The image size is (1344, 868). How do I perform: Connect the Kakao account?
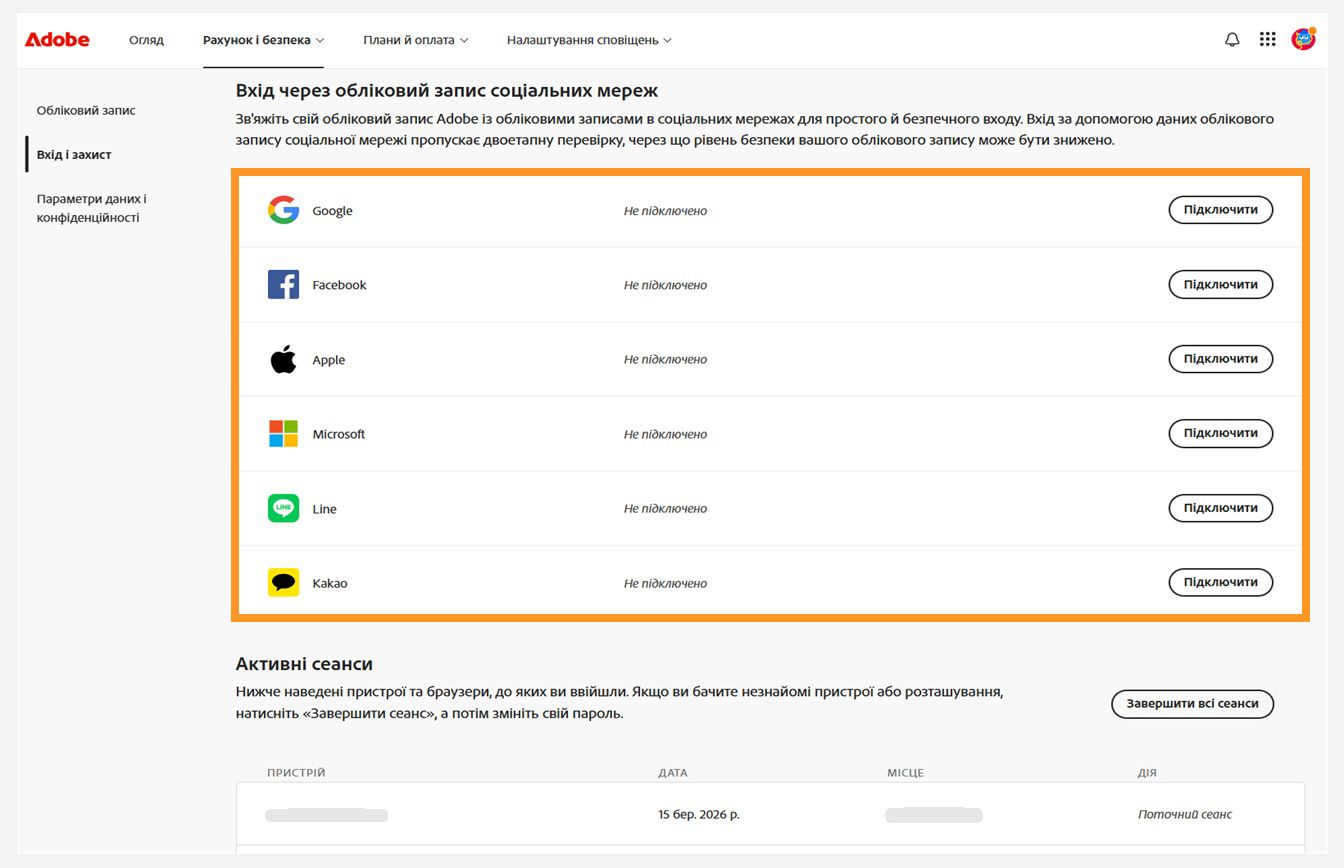1220,582
